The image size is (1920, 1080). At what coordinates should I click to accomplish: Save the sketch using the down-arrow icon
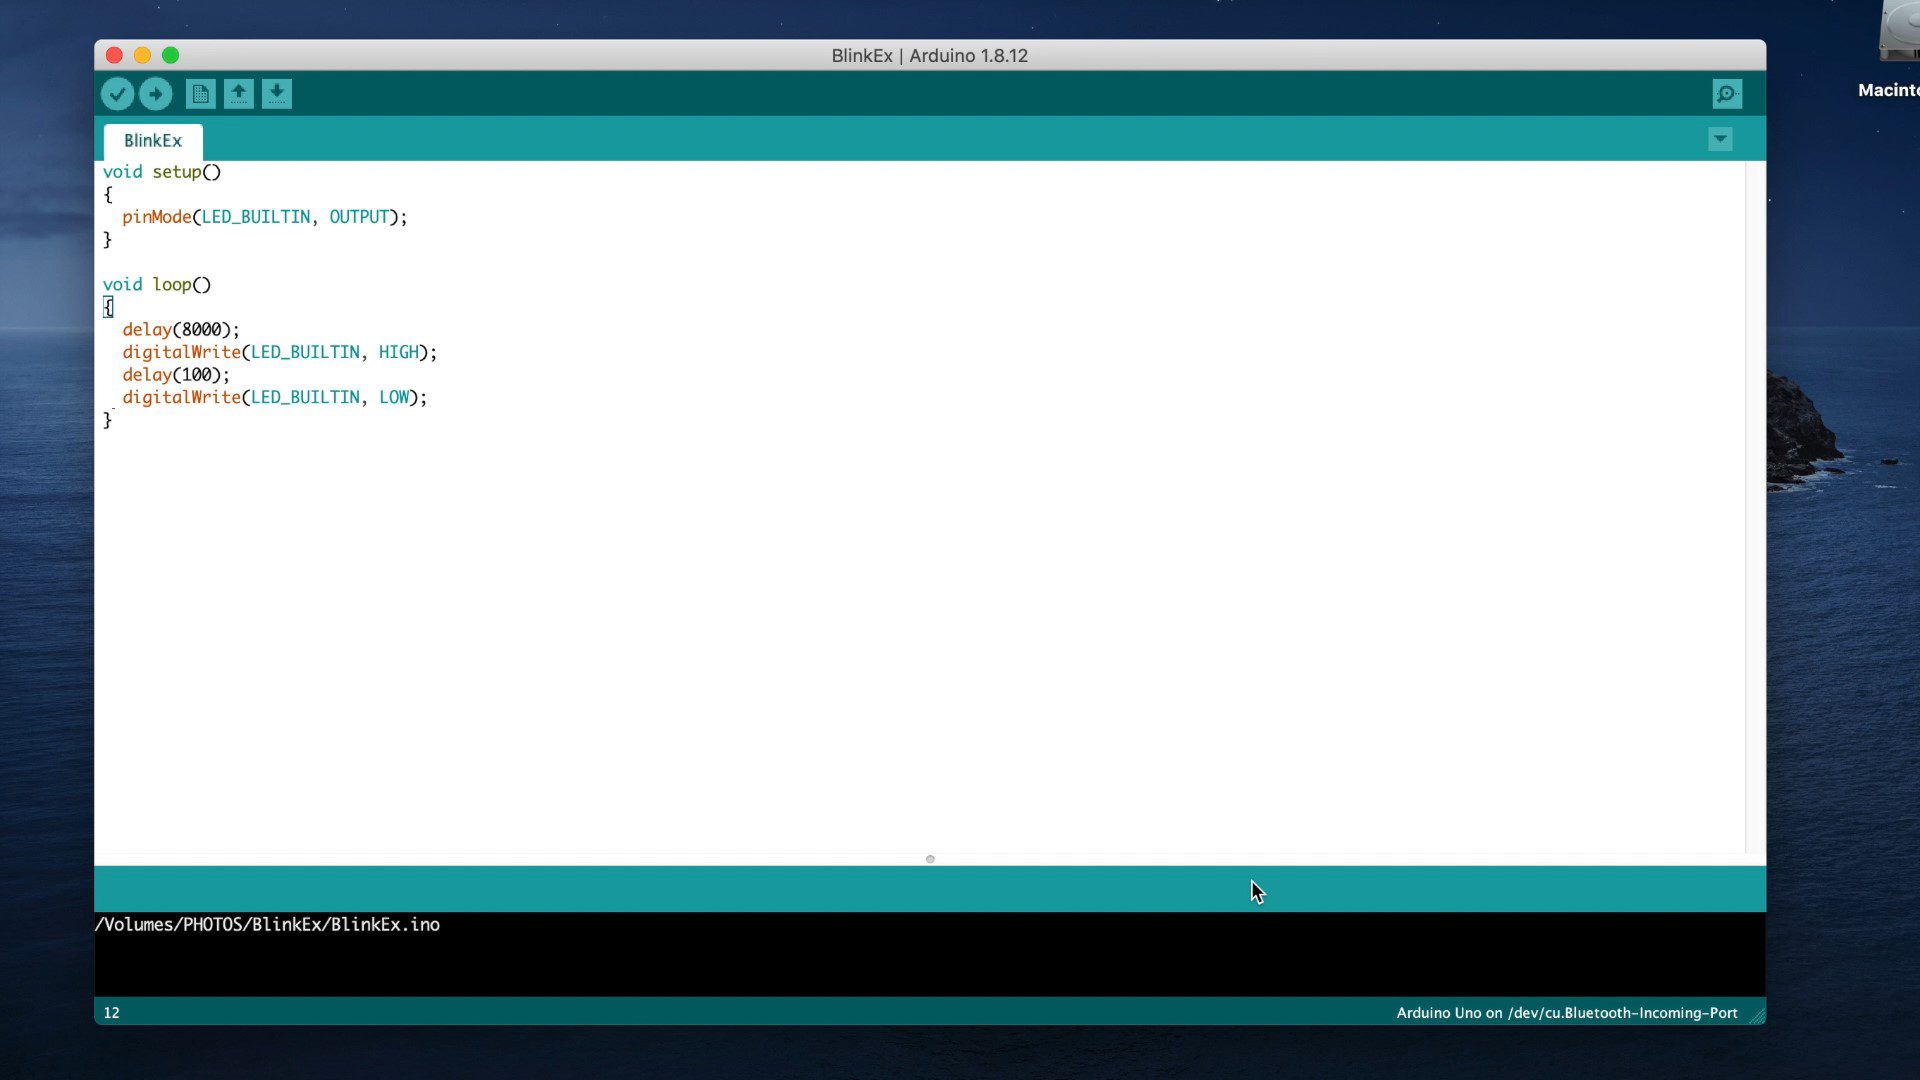tap(277, 94)
